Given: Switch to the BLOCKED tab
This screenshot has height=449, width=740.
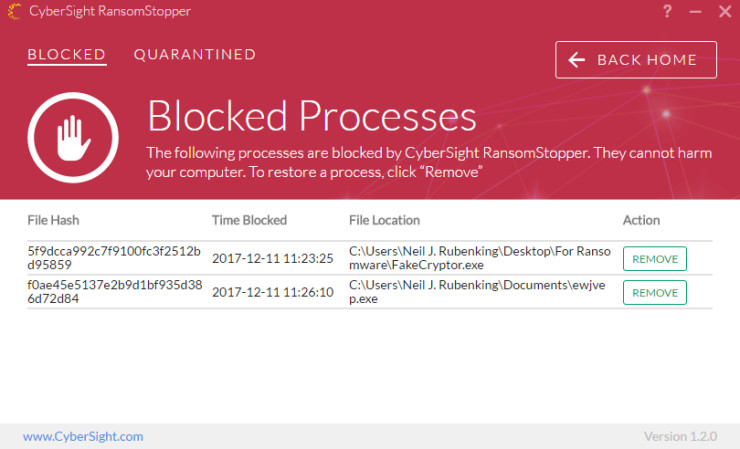Looking at the screenshot, I should click(67, 55).
